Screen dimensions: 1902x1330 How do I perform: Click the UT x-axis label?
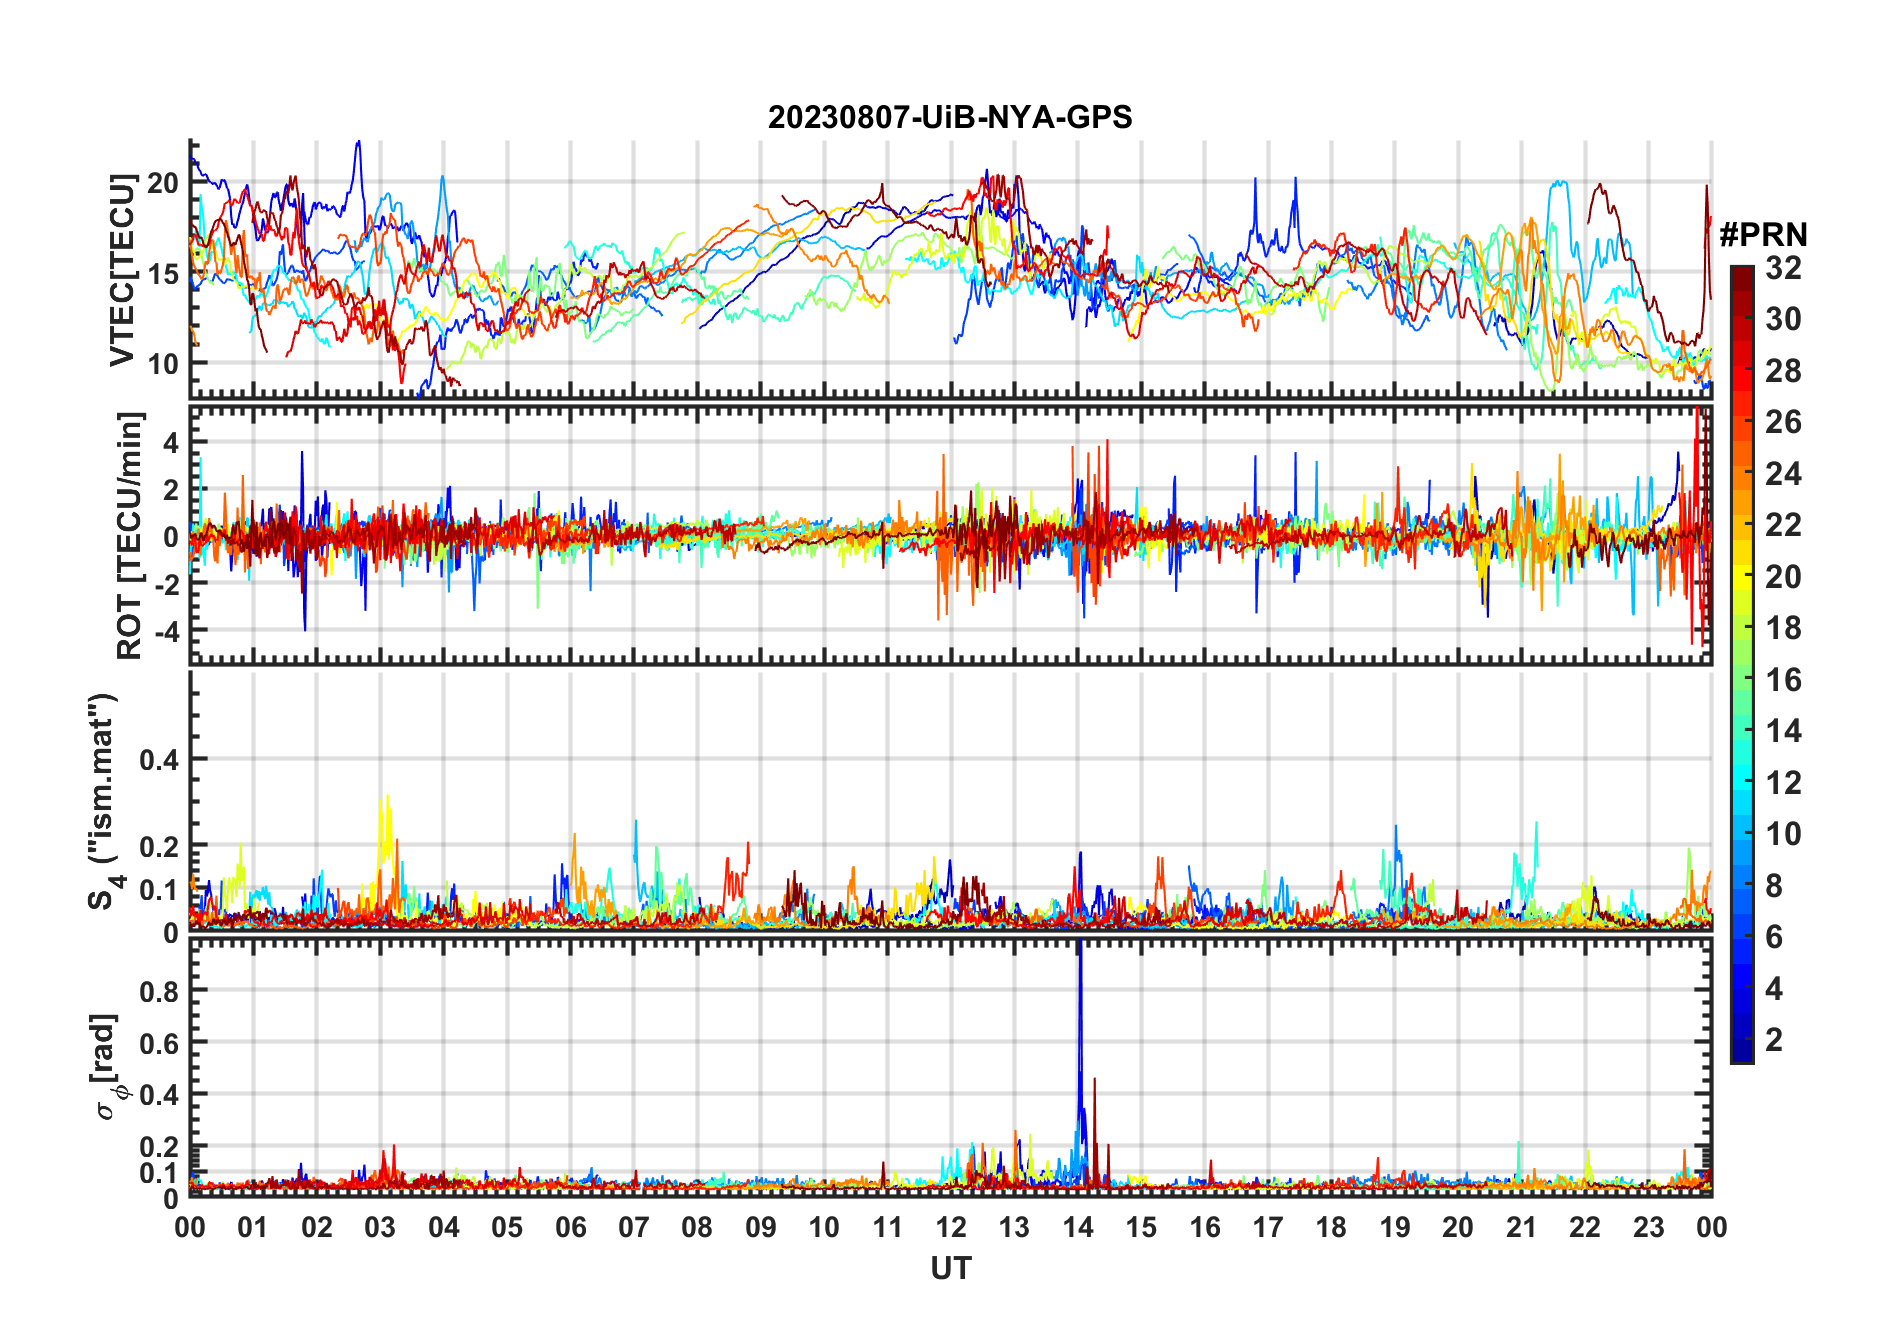point(950,1268)
